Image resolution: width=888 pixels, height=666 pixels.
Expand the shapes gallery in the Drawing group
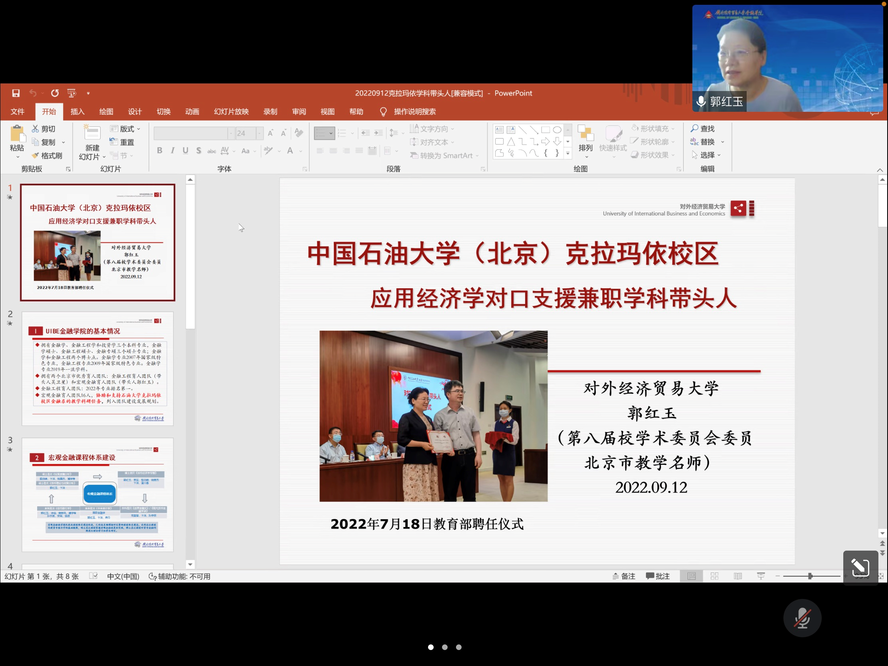[567, 155]
